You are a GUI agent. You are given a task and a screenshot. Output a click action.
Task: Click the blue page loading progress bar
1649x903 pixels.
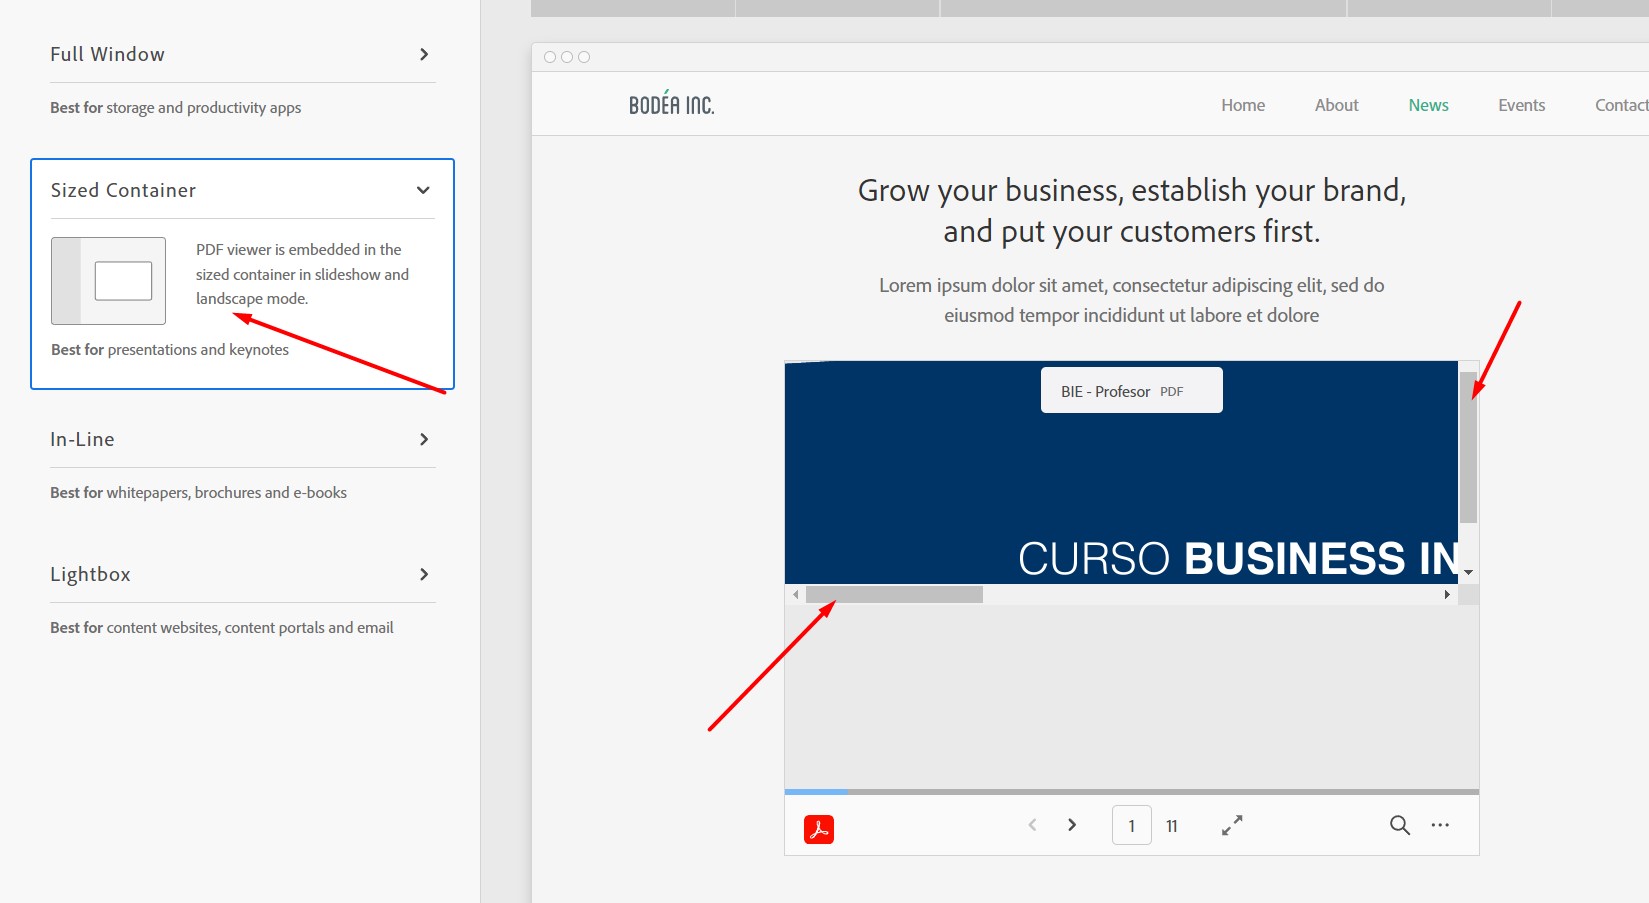tap(818, 791)
